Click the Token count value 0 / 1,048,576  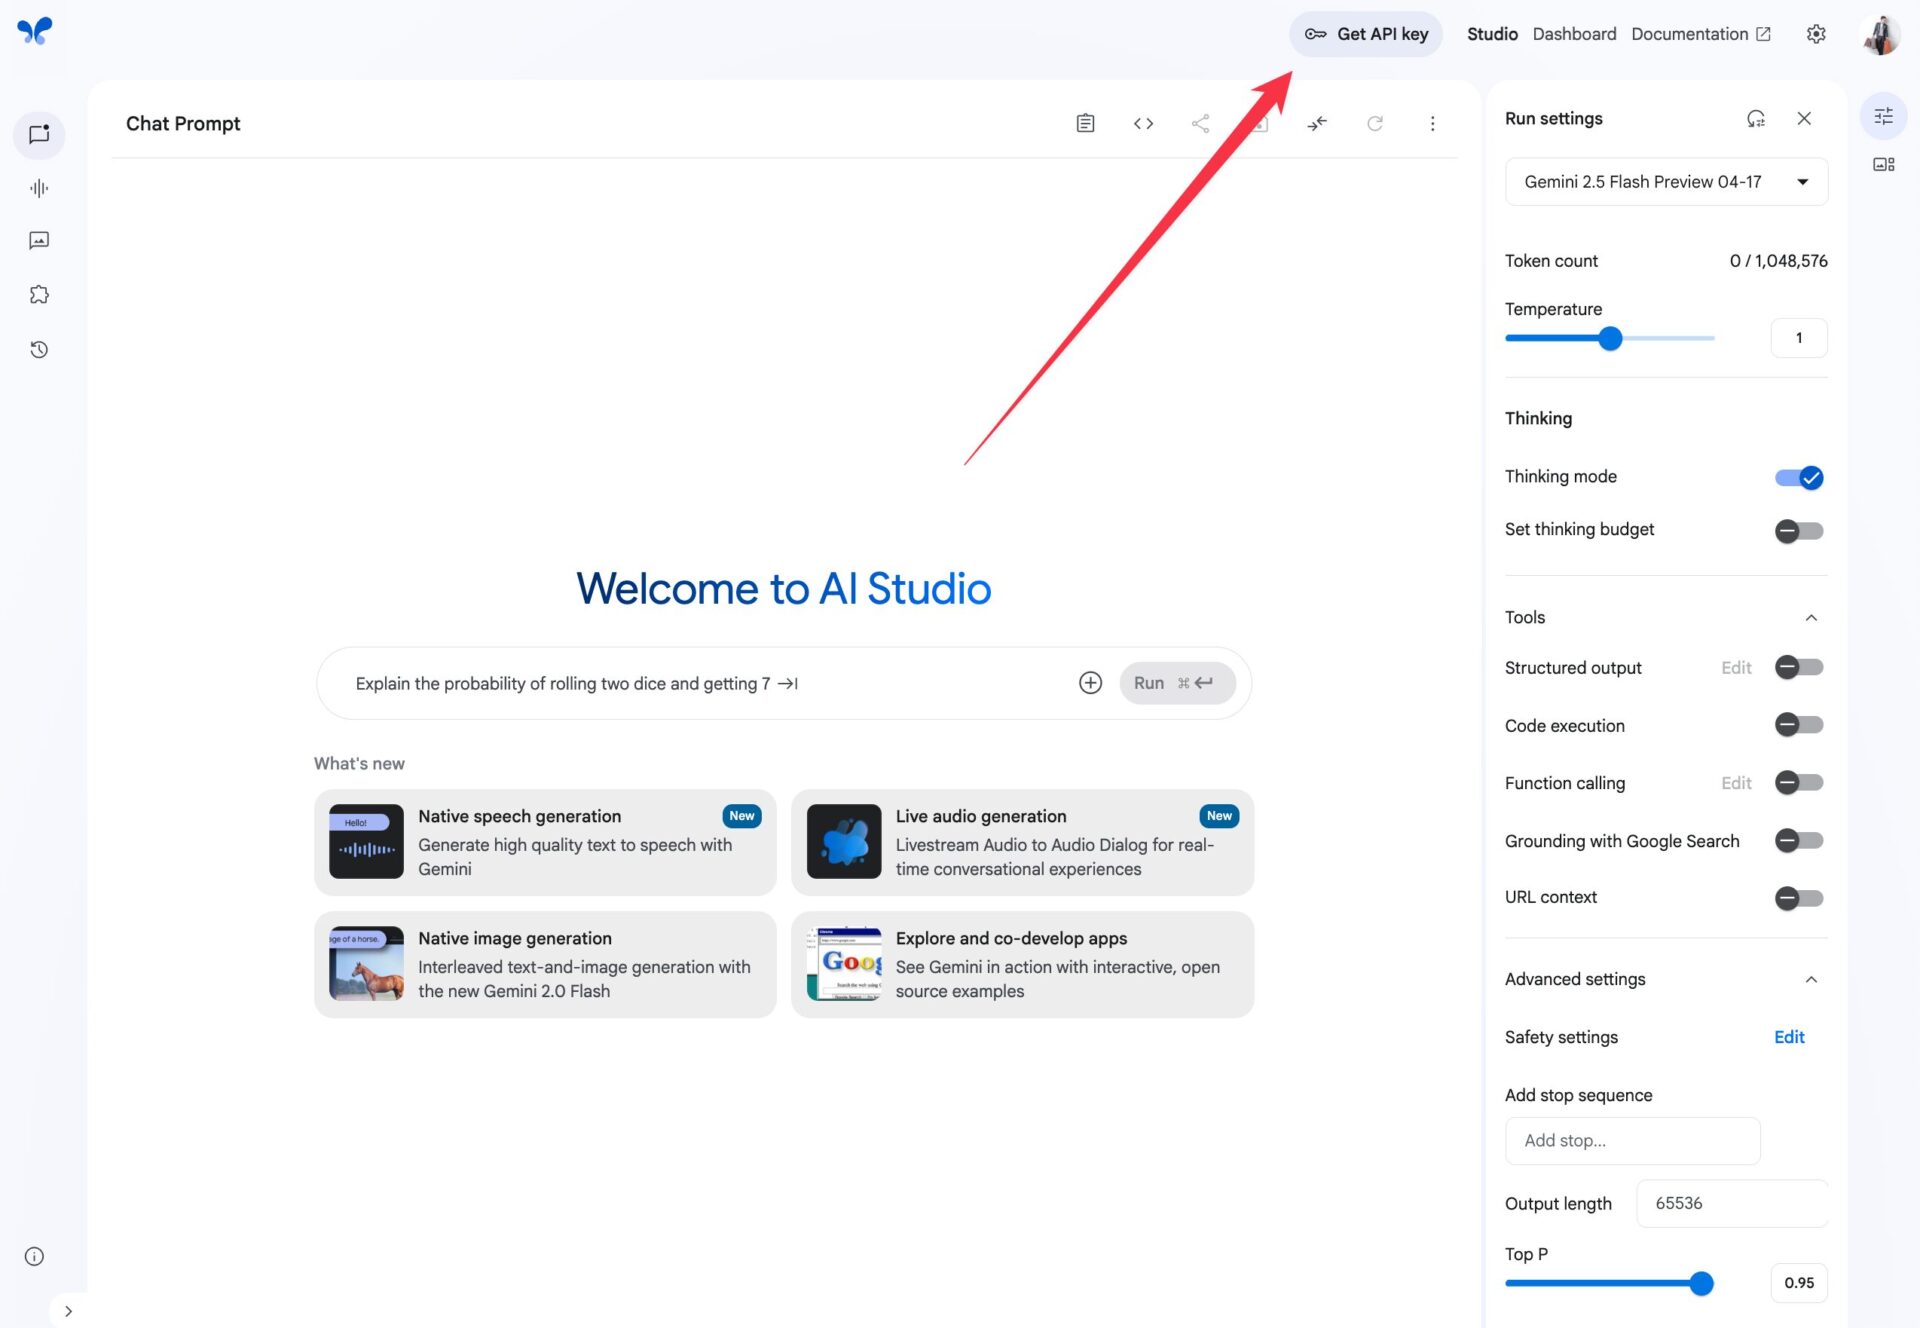[1778, 261]
